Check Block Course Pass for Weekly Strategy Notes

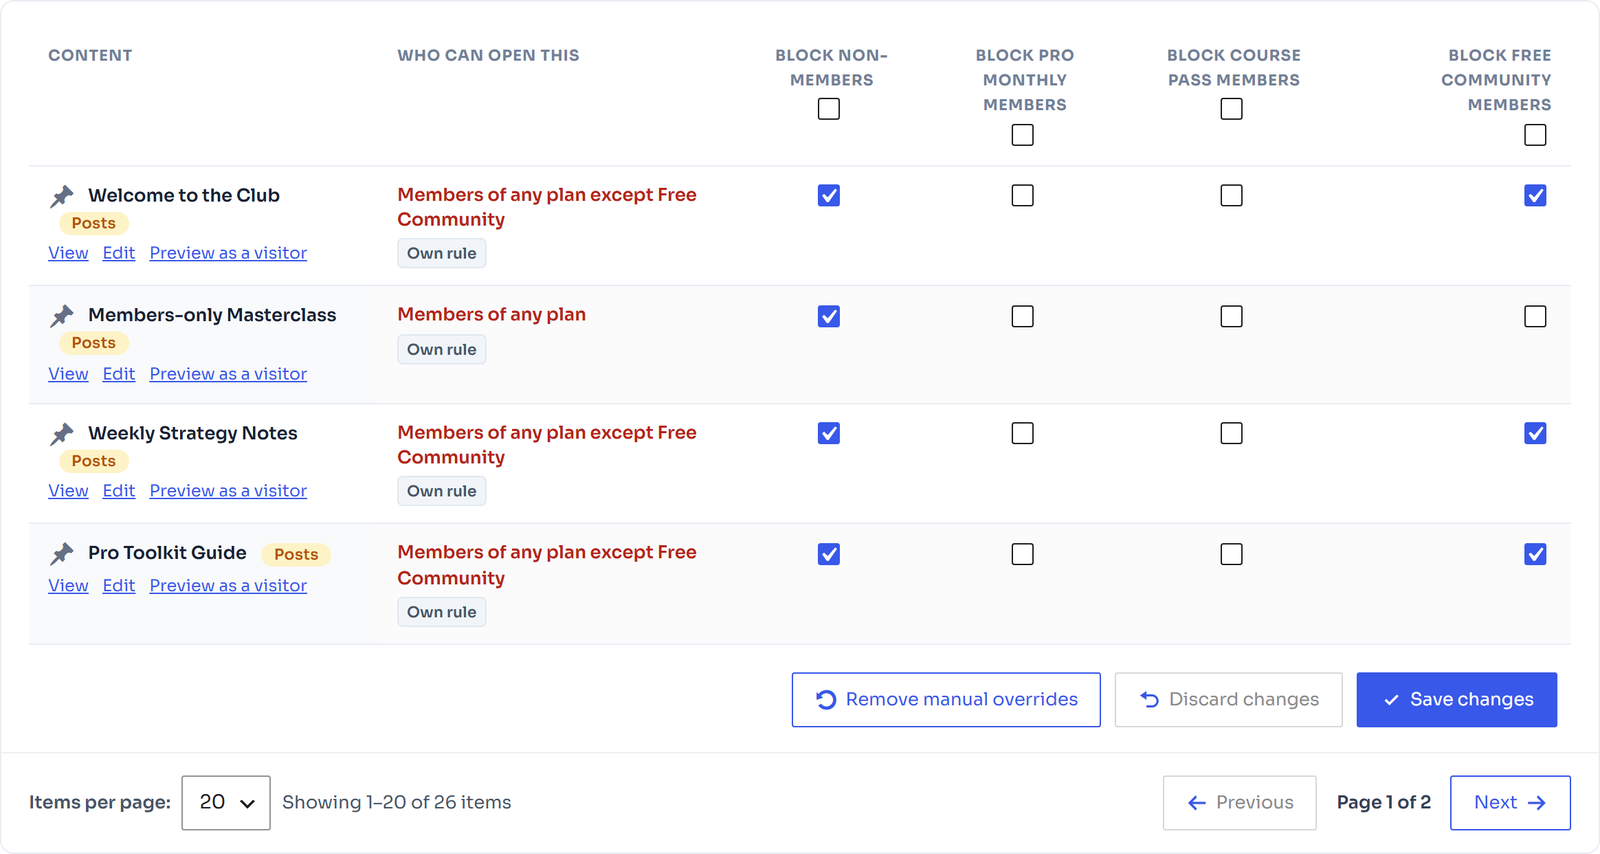pos(1232,433)
